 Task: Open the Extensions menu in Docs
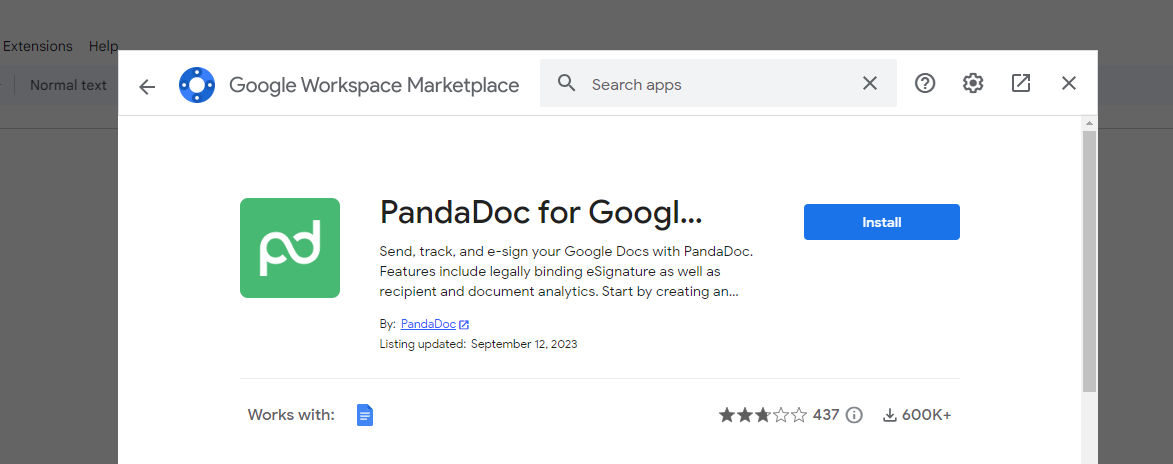click(37, 46)
